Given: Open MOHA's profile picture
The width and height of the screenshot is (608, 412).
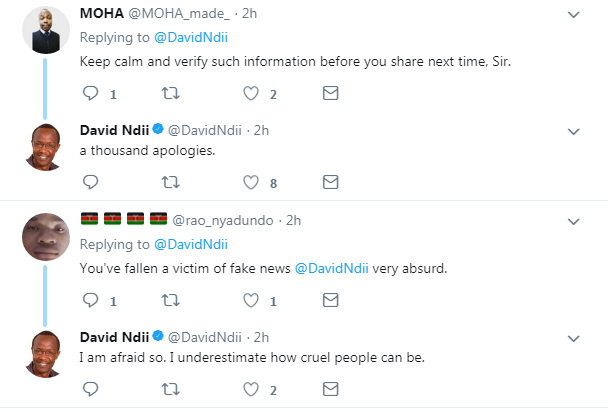Looking at the screenshot, I should (46, 30).
